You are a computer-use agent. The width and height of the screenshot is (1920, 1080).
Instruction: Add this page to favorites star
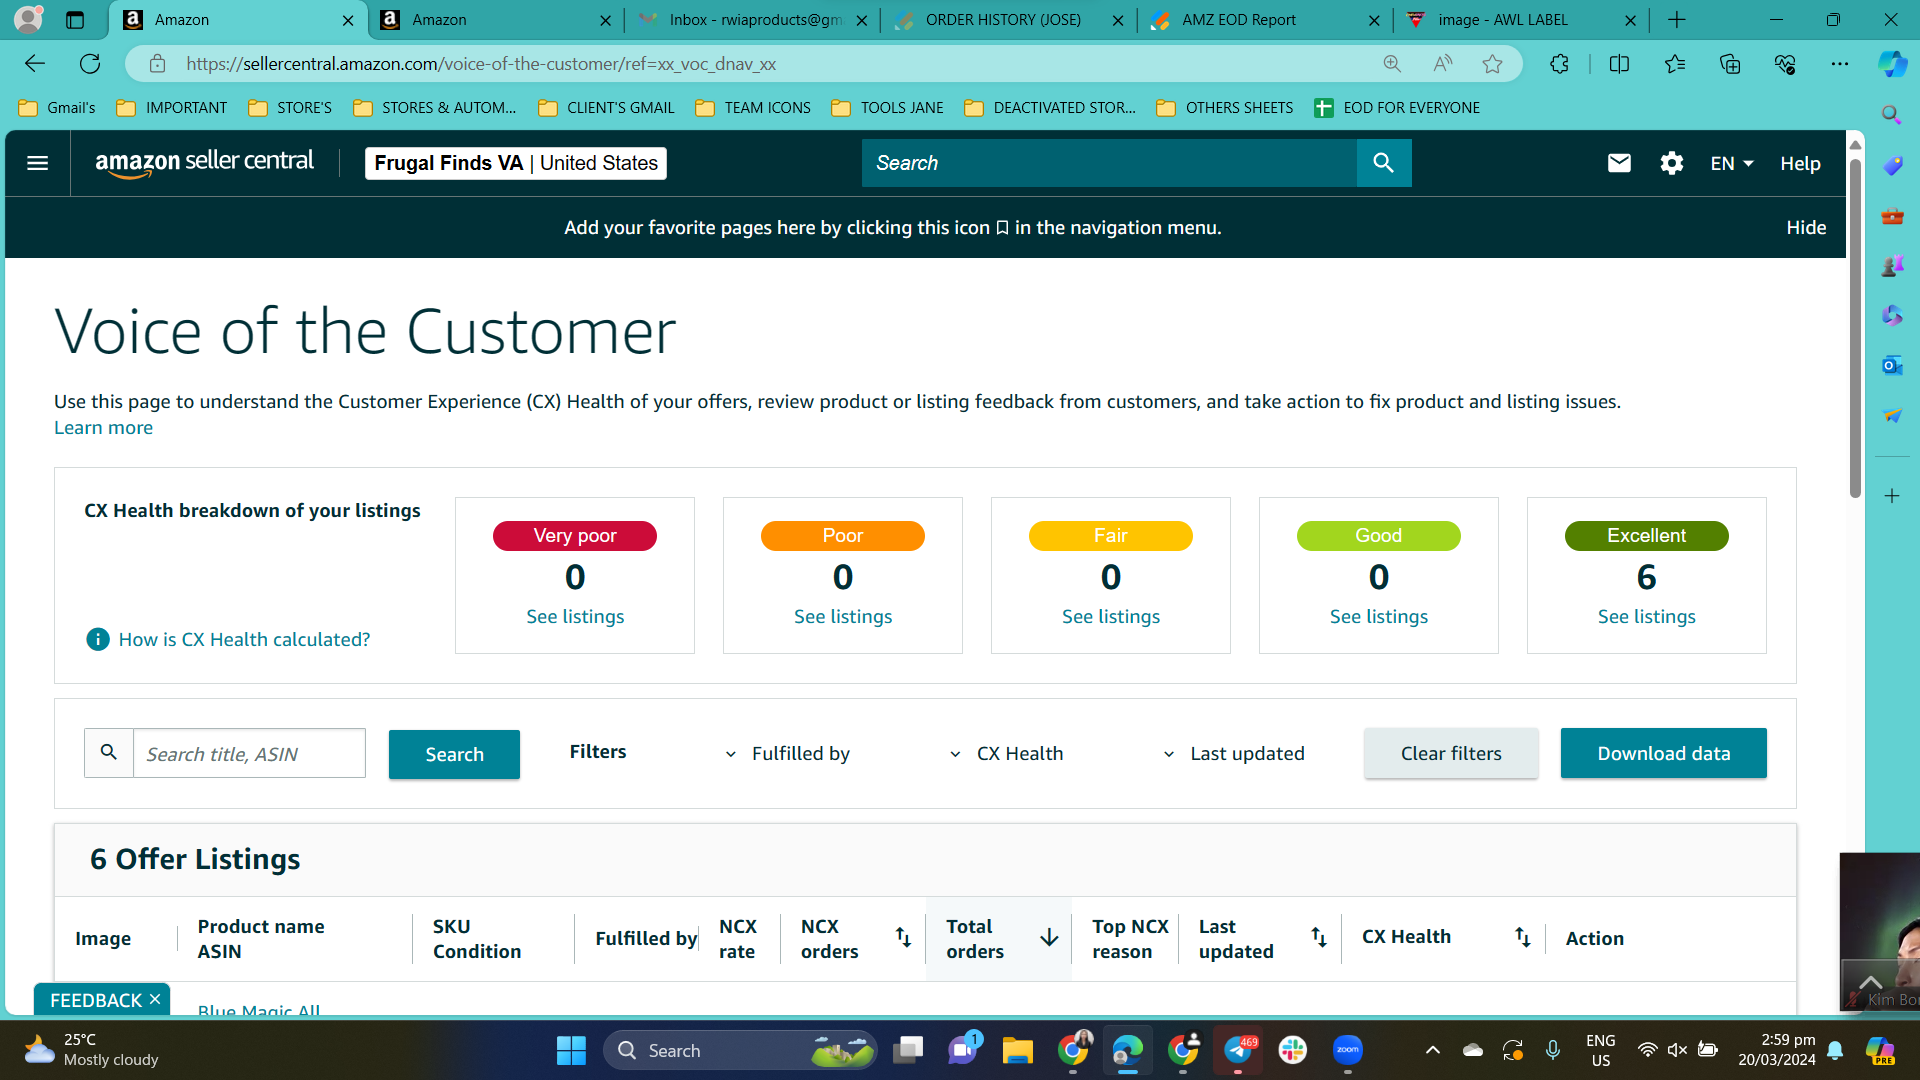click(1492, 64)
